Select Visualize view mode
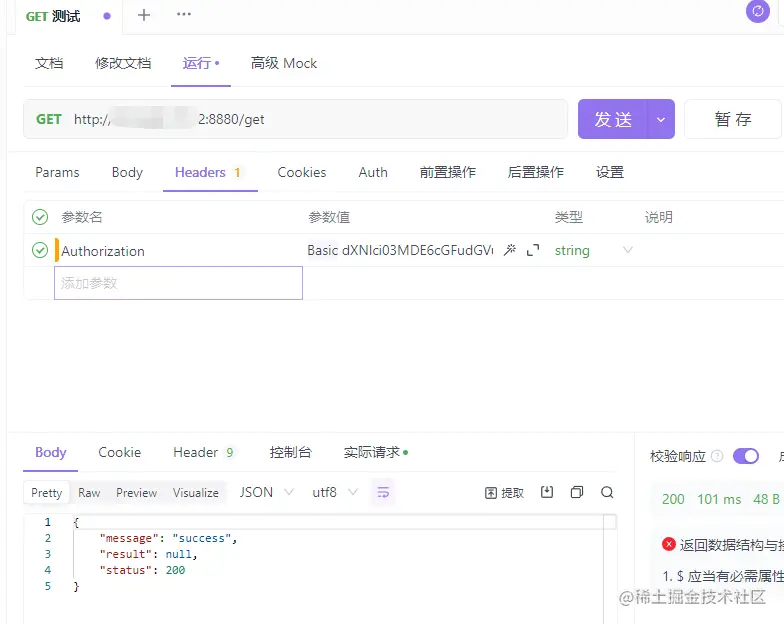784x624 pixels. point(196,493)
